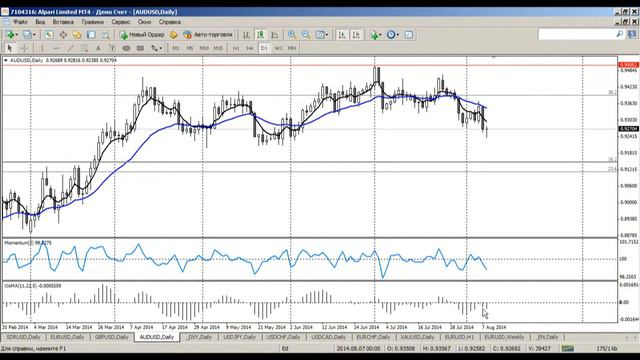Click the red price level label 0.95

click(629, 65)
